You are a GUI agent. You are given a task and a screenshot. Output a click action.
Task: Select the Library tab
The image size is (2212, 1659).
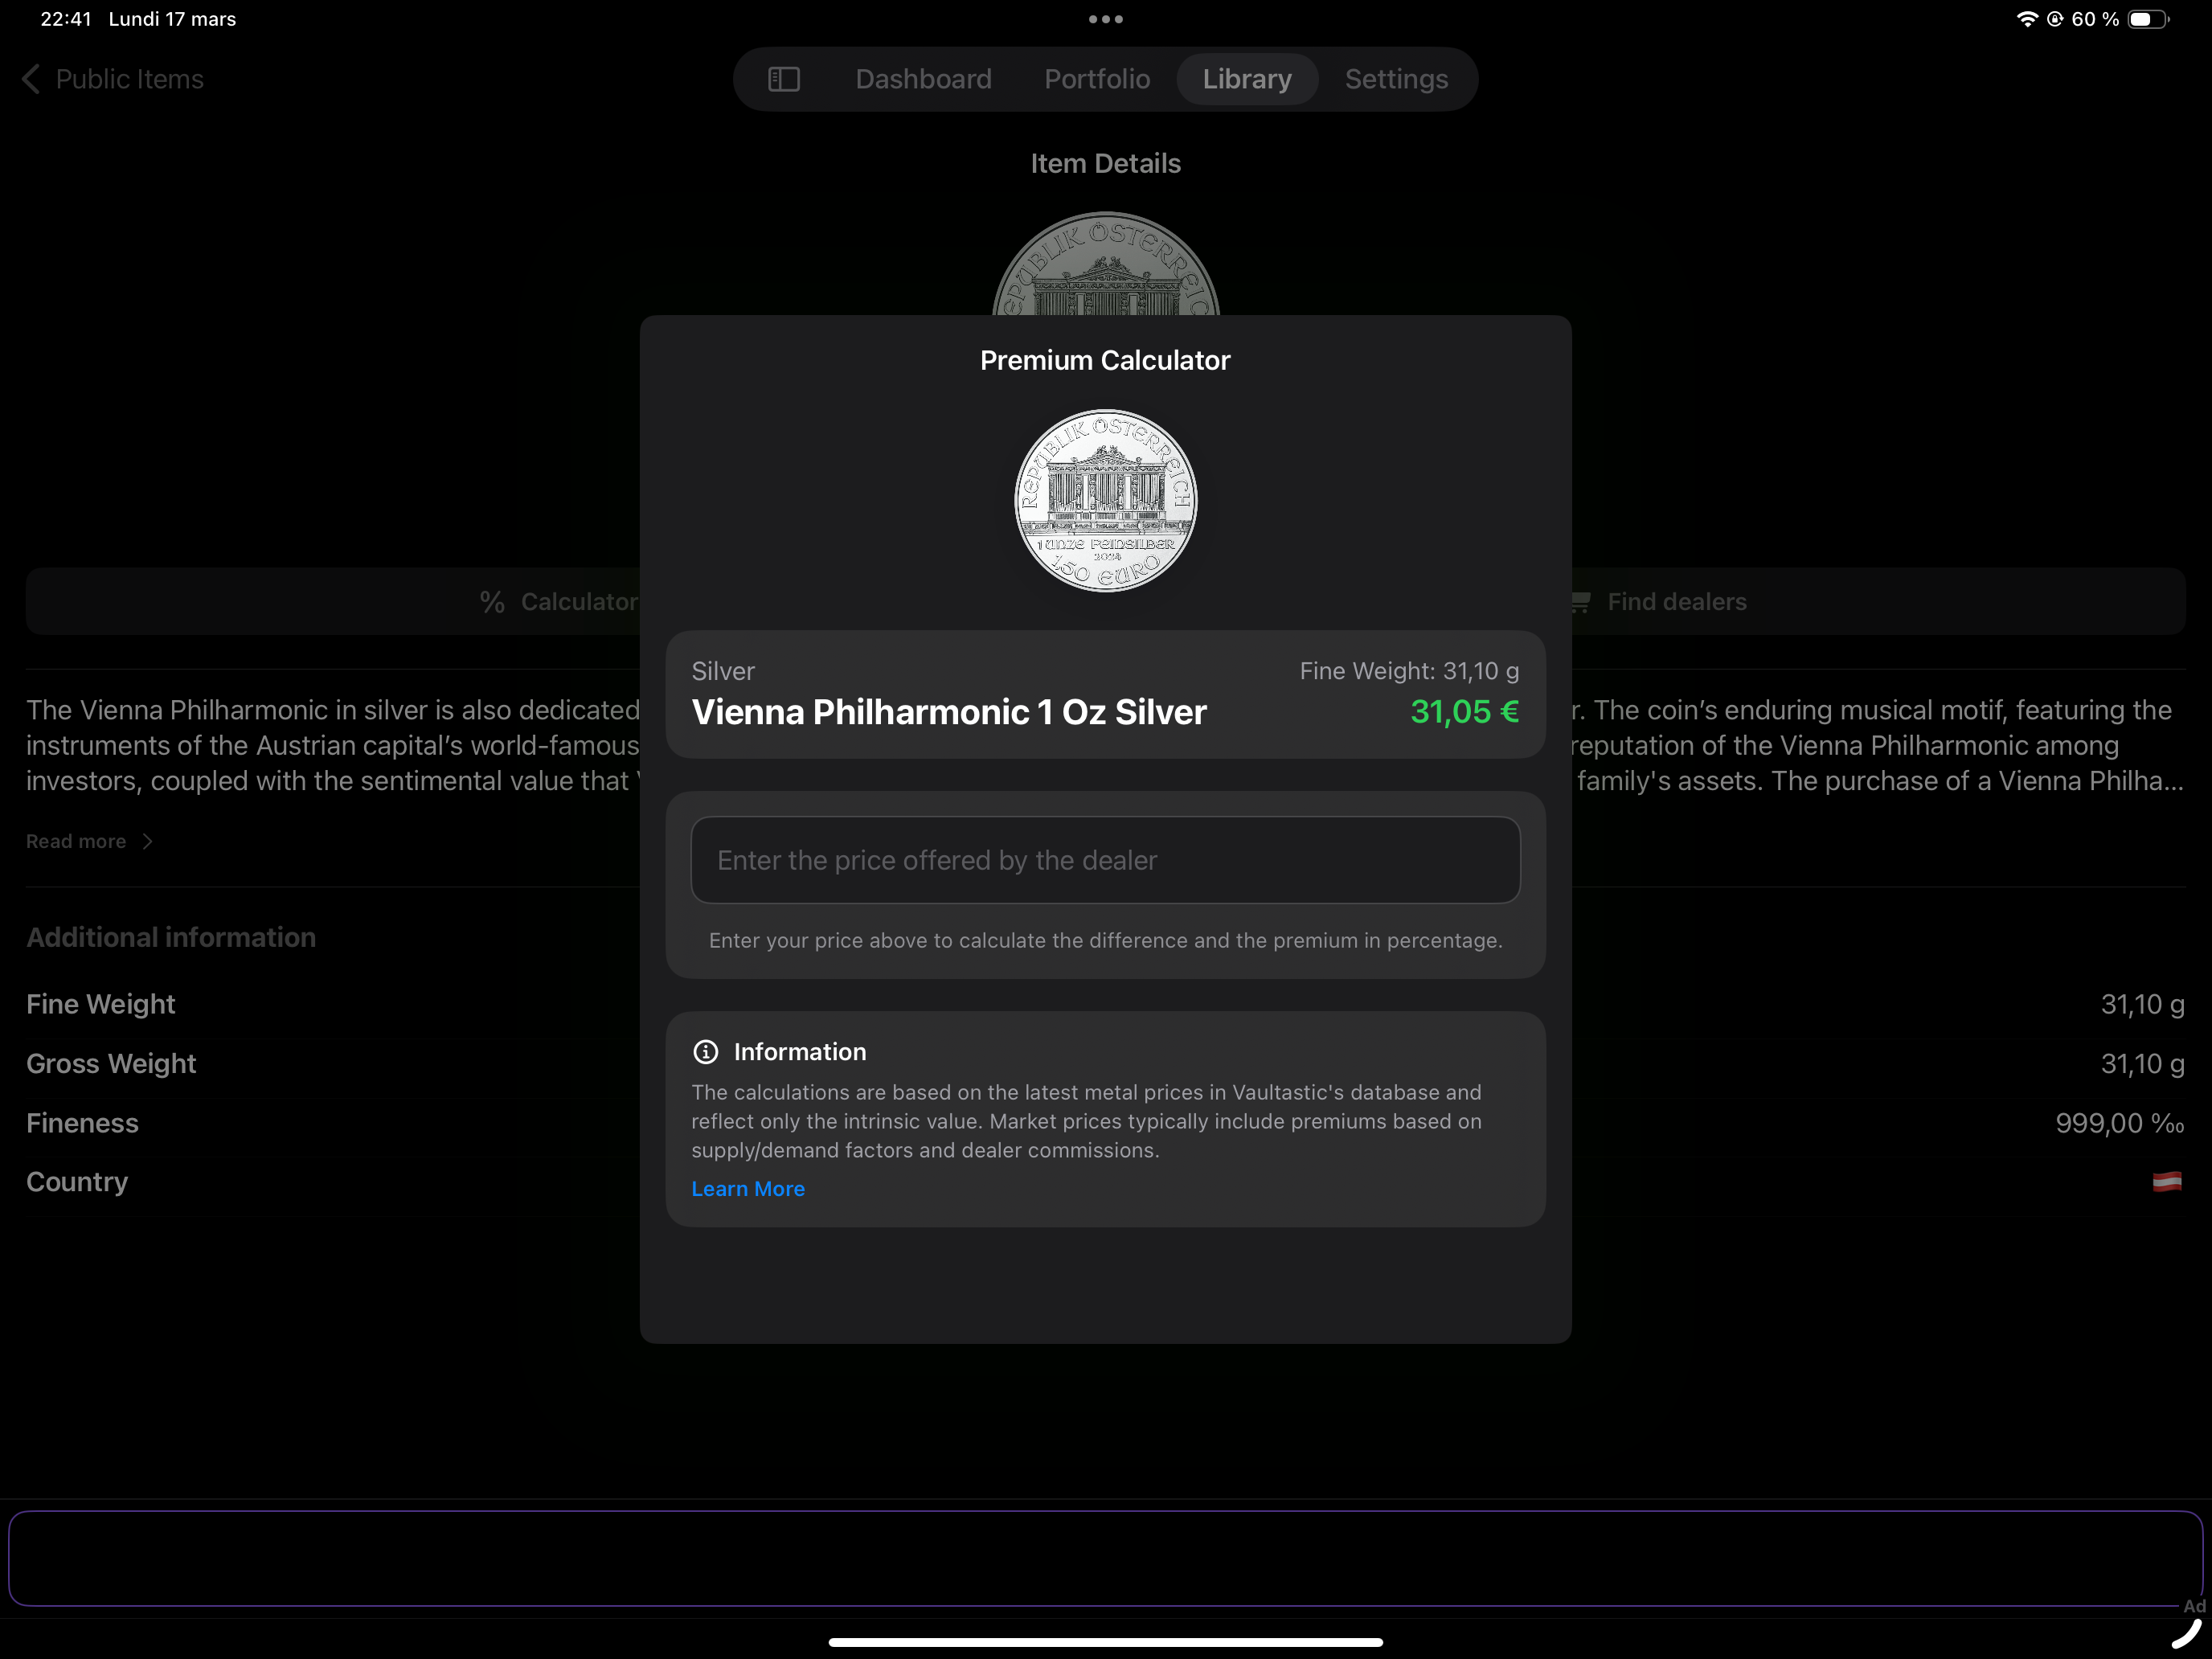[1247, 79]
